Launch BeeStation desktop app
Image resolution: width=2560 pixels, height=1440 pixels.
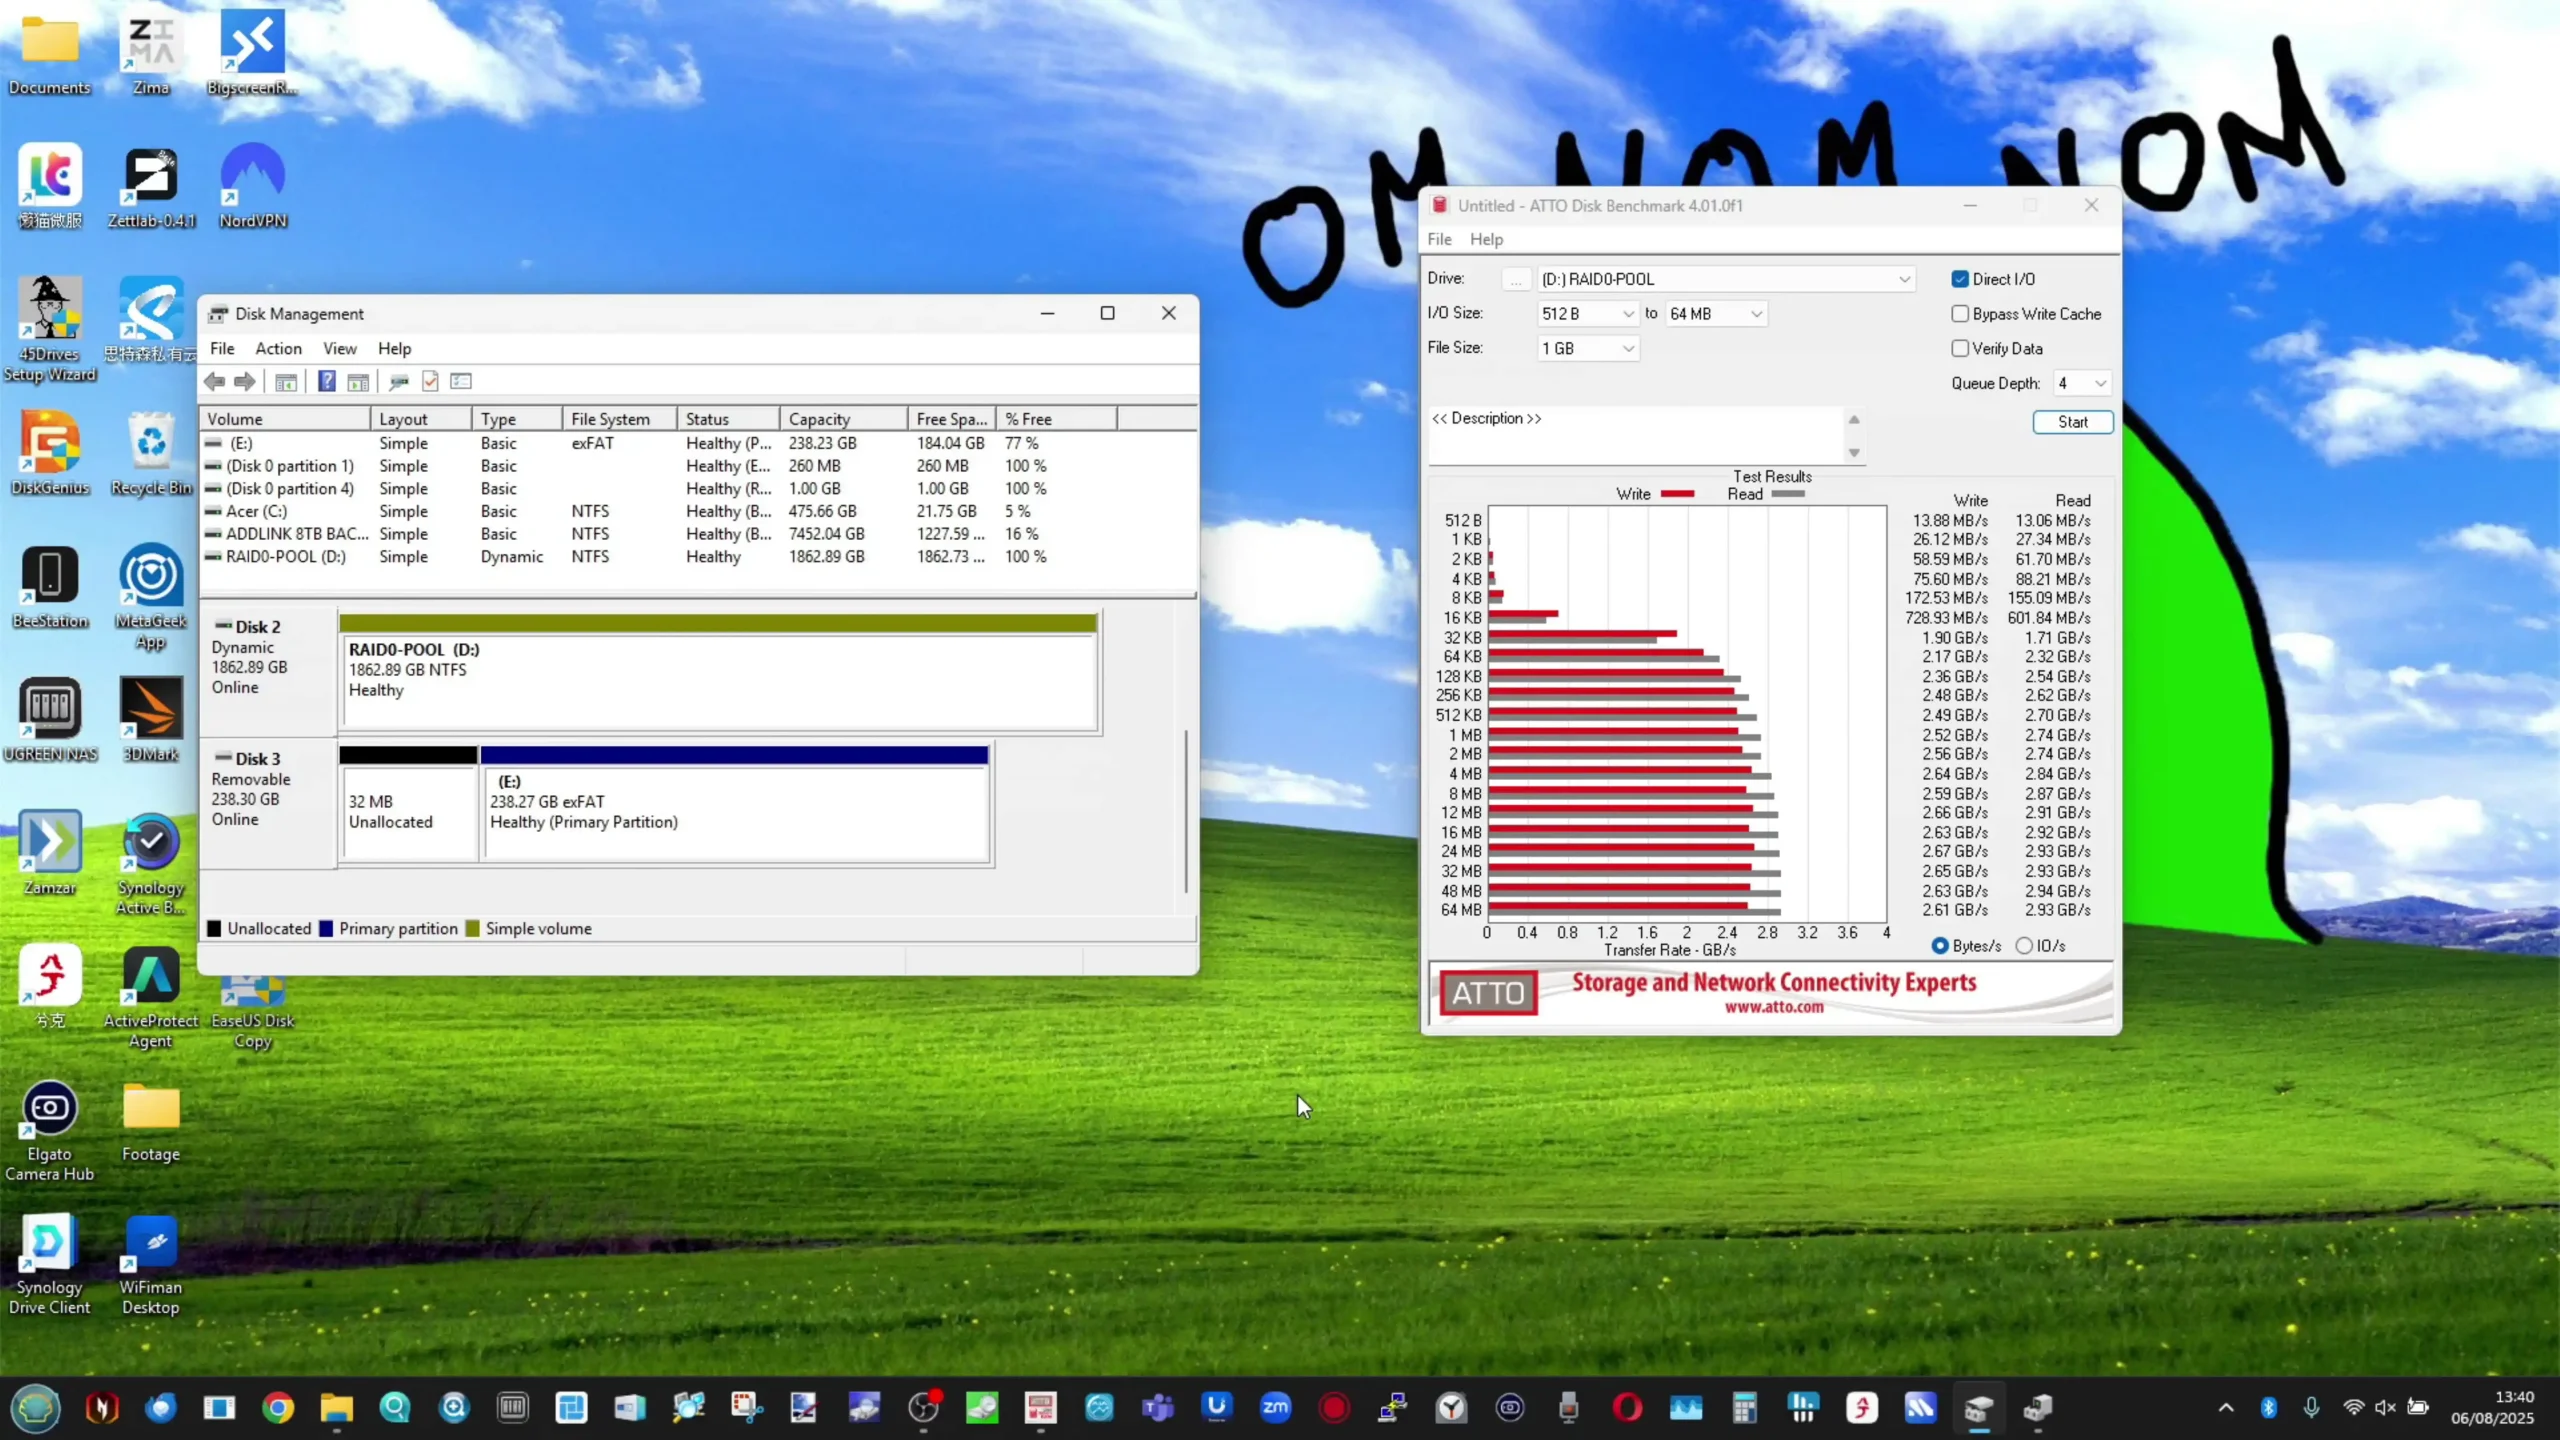point(50,586)
